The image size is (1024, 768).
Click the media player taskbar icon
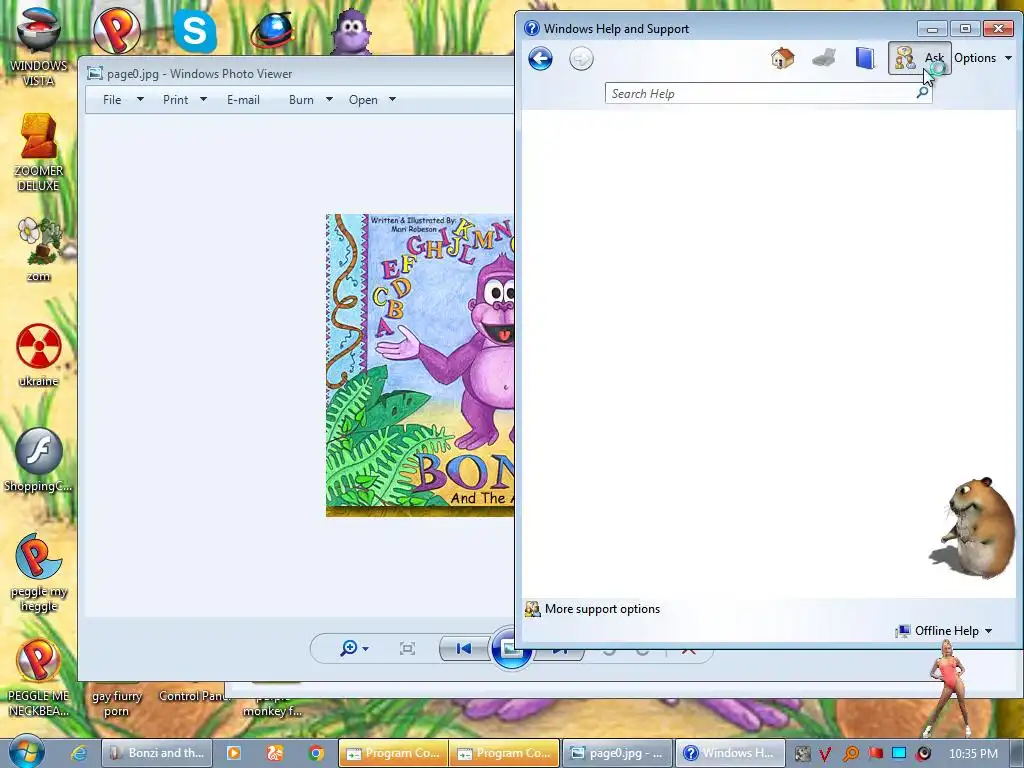click(233, 753)
